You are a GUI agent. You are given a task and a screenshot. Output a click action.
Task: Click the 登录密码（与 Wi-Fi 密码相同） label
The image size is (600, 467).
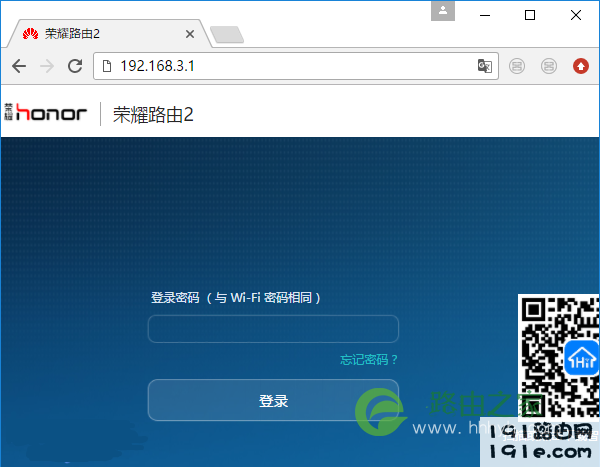(x=236, y=298)
